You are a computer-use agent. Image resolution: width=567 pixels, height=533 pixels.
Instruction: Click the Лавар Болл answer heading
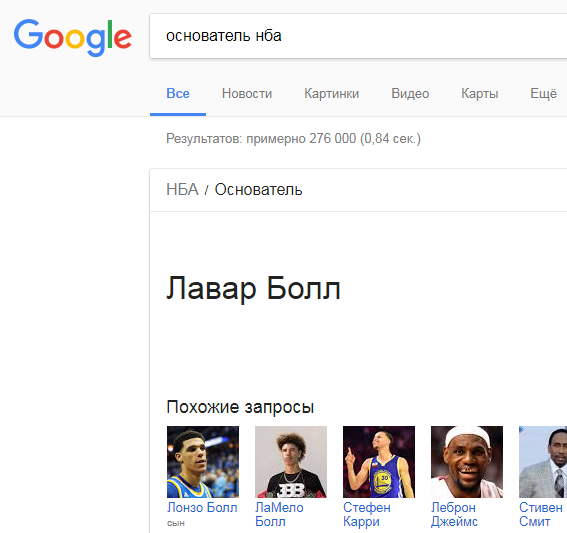(x=253, y=289)
